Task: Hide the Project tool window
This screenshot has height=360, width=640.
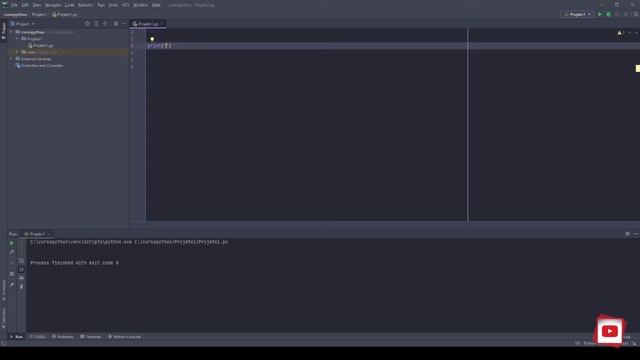Action: coord(124,24)
